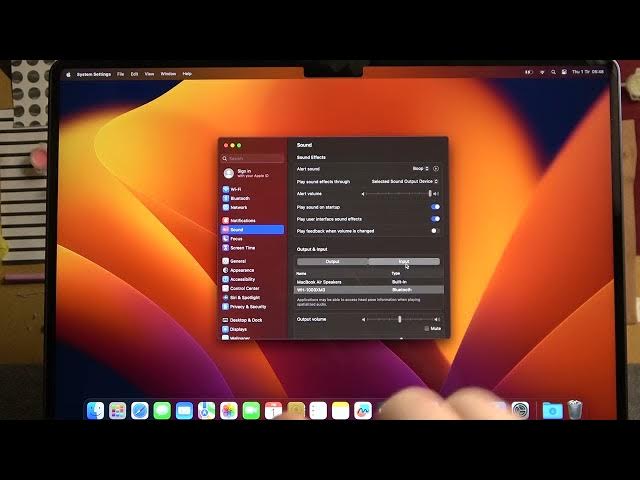Switch to the Input tab

point(404,261)
